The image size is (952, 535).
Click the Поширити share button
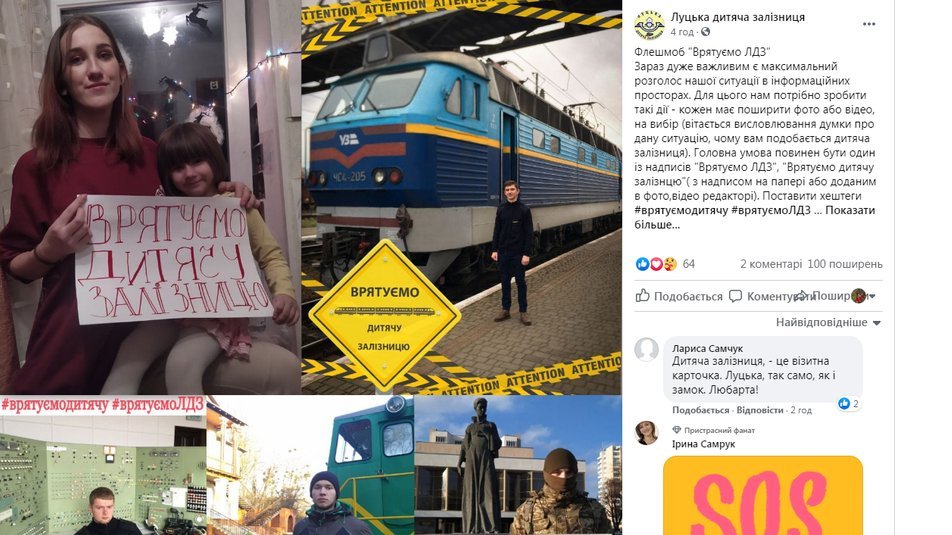click(x=822, y=296)
